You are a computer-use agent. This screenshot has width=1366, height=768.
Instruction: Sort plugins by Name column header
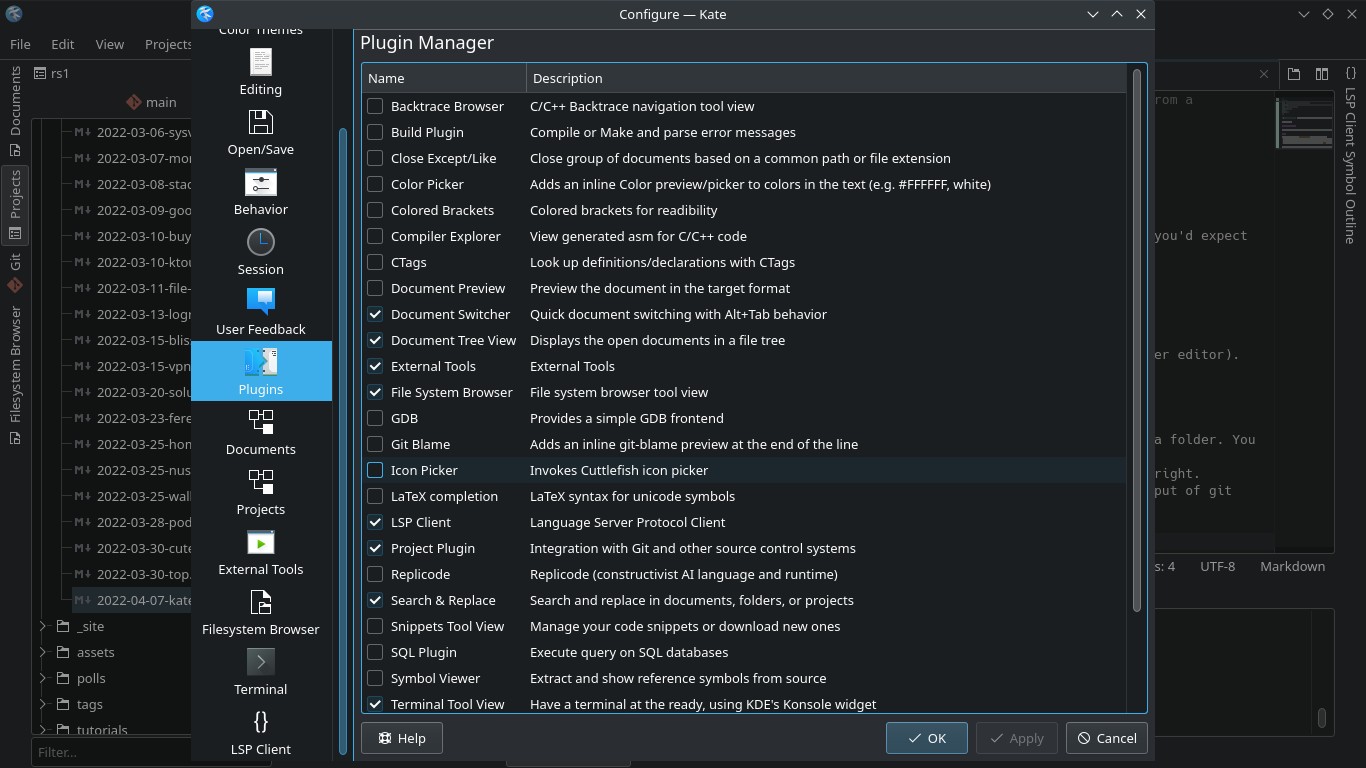(x=444, y=78)
